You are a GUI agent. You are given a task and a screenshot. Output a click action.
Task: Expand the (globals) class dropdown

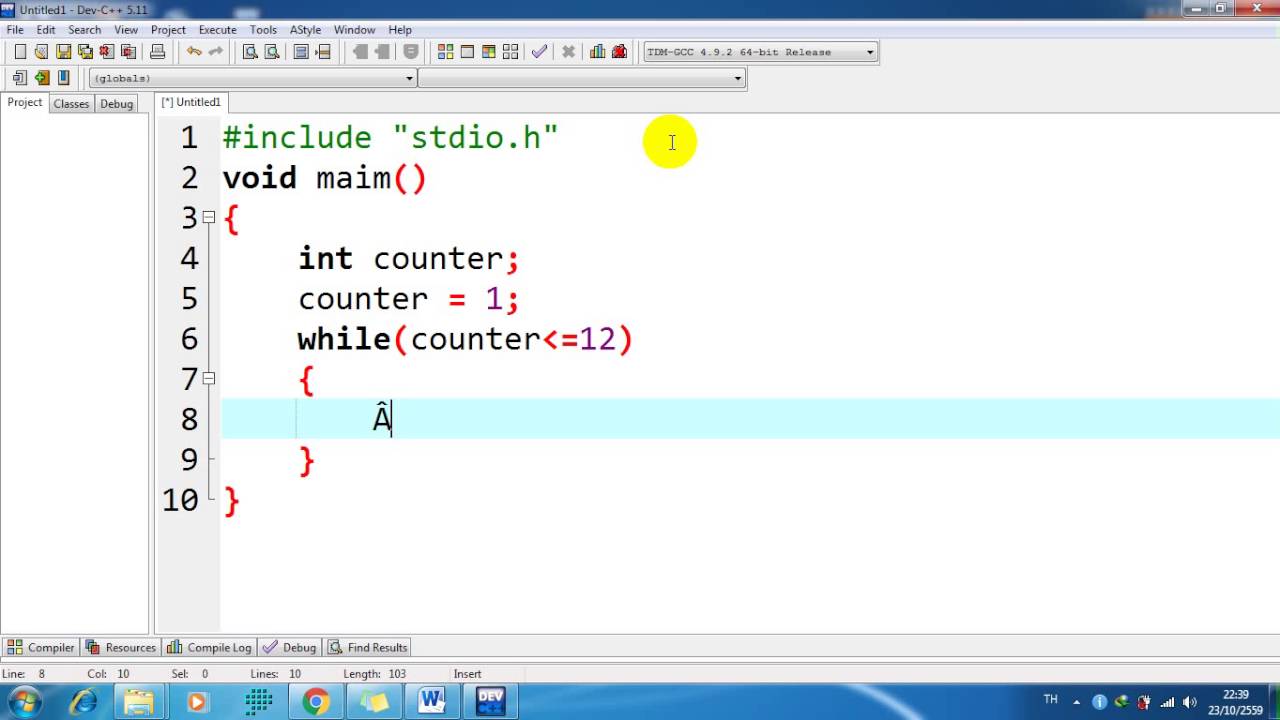tap(409, 78)
